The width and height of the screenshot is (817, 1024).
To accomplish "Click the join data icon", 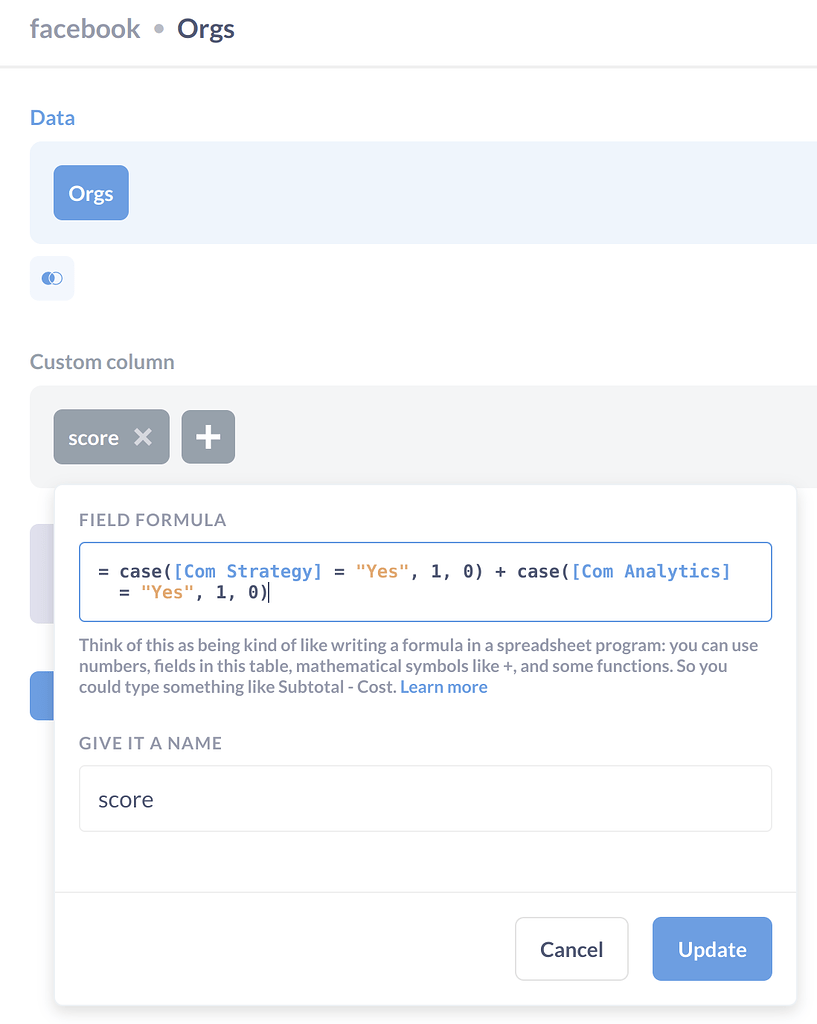I will pos(52,278).
